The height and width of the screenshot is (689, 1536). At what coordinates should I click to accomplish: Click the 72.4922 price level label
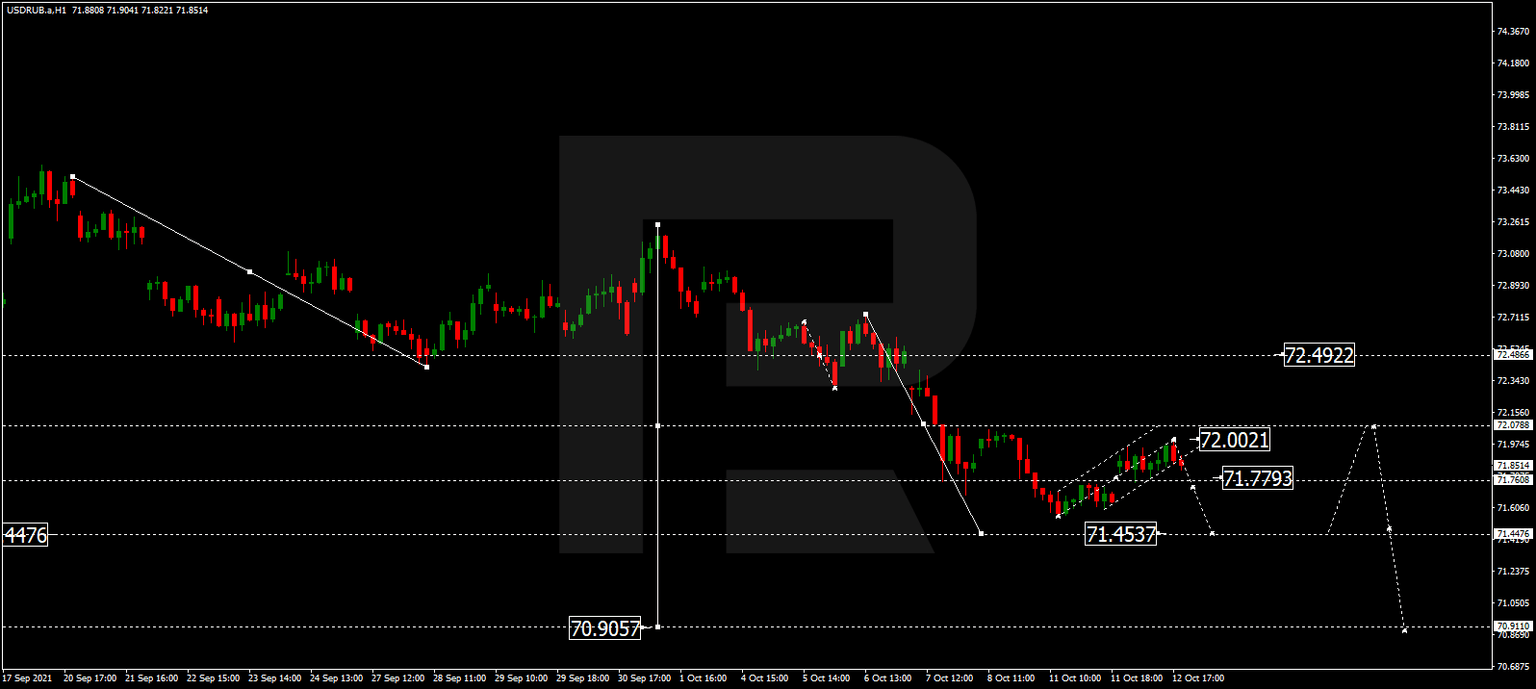tap(1318, 355)
